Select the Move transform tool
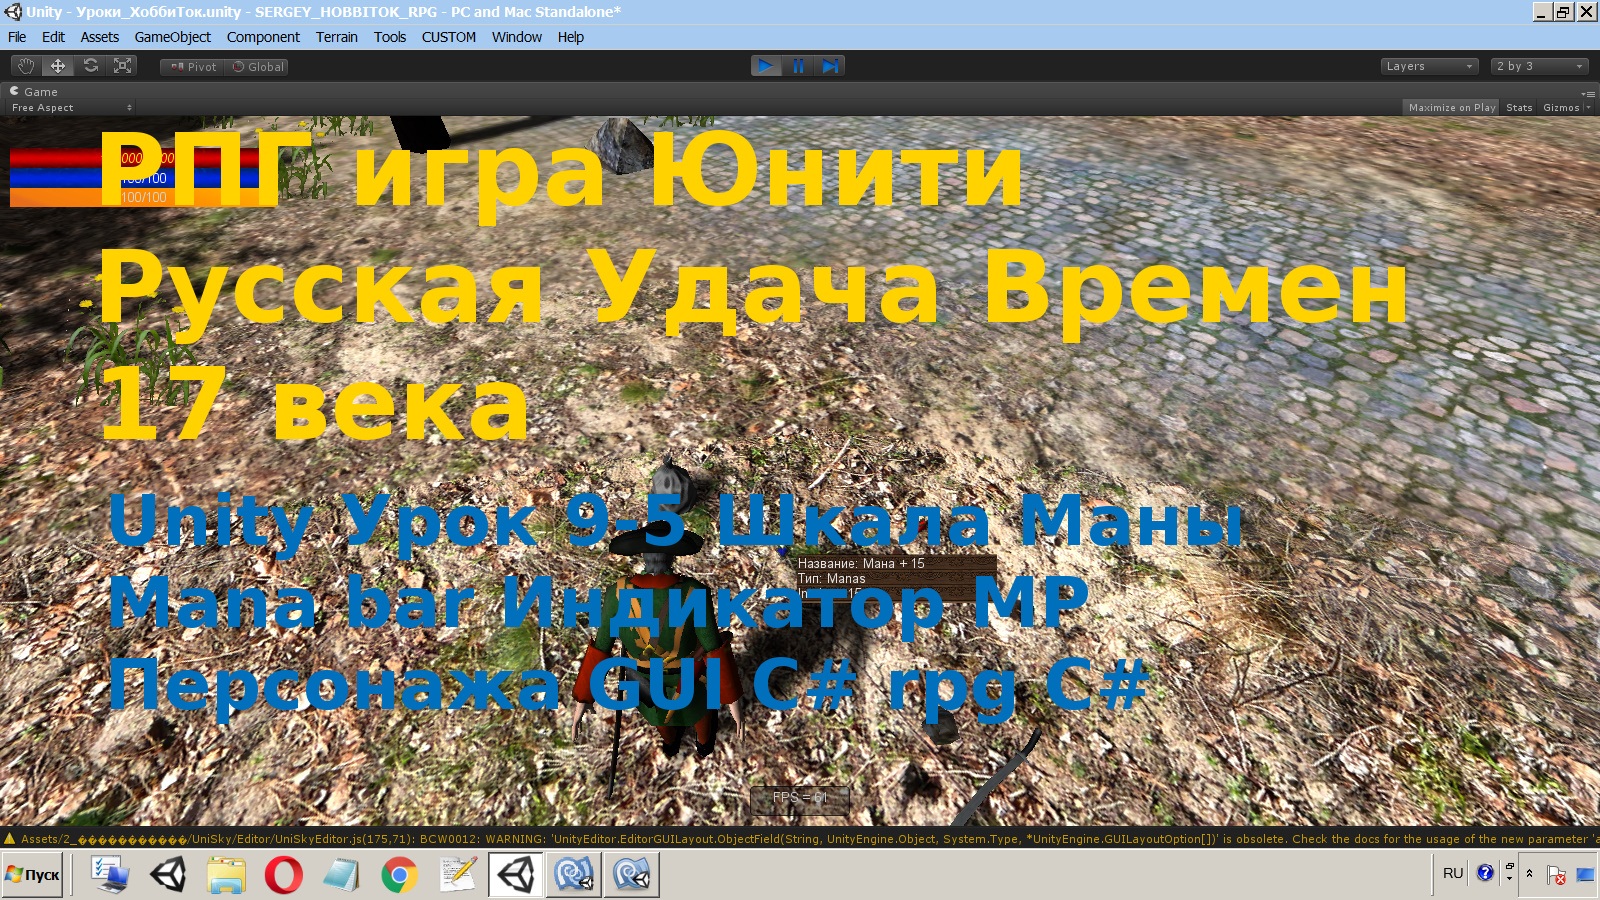This screenshot has width=1600, height=900. point(58,66)
